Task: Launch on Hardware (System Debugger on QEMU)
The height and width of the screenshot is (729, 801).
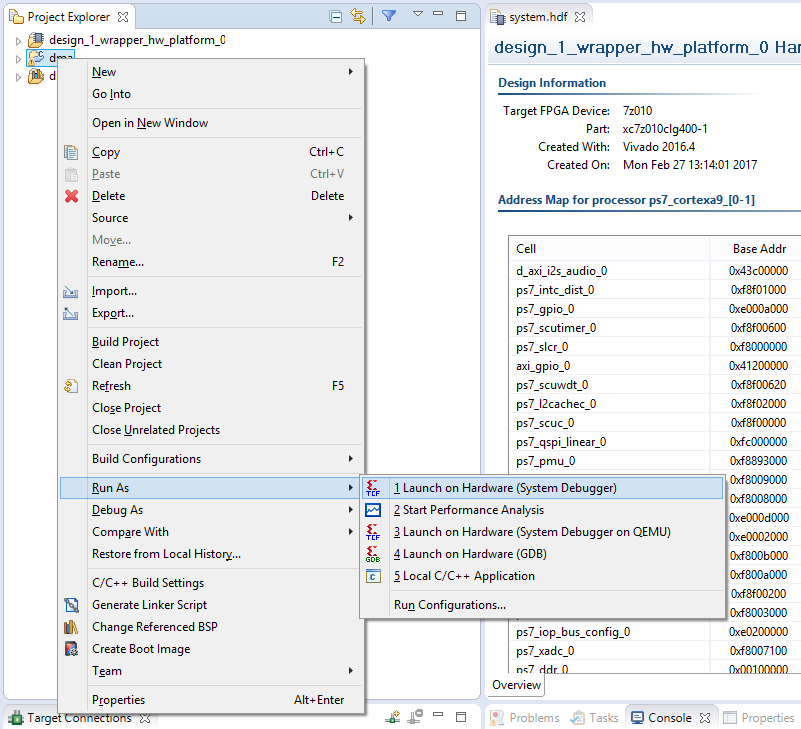Action: [543, 532]
